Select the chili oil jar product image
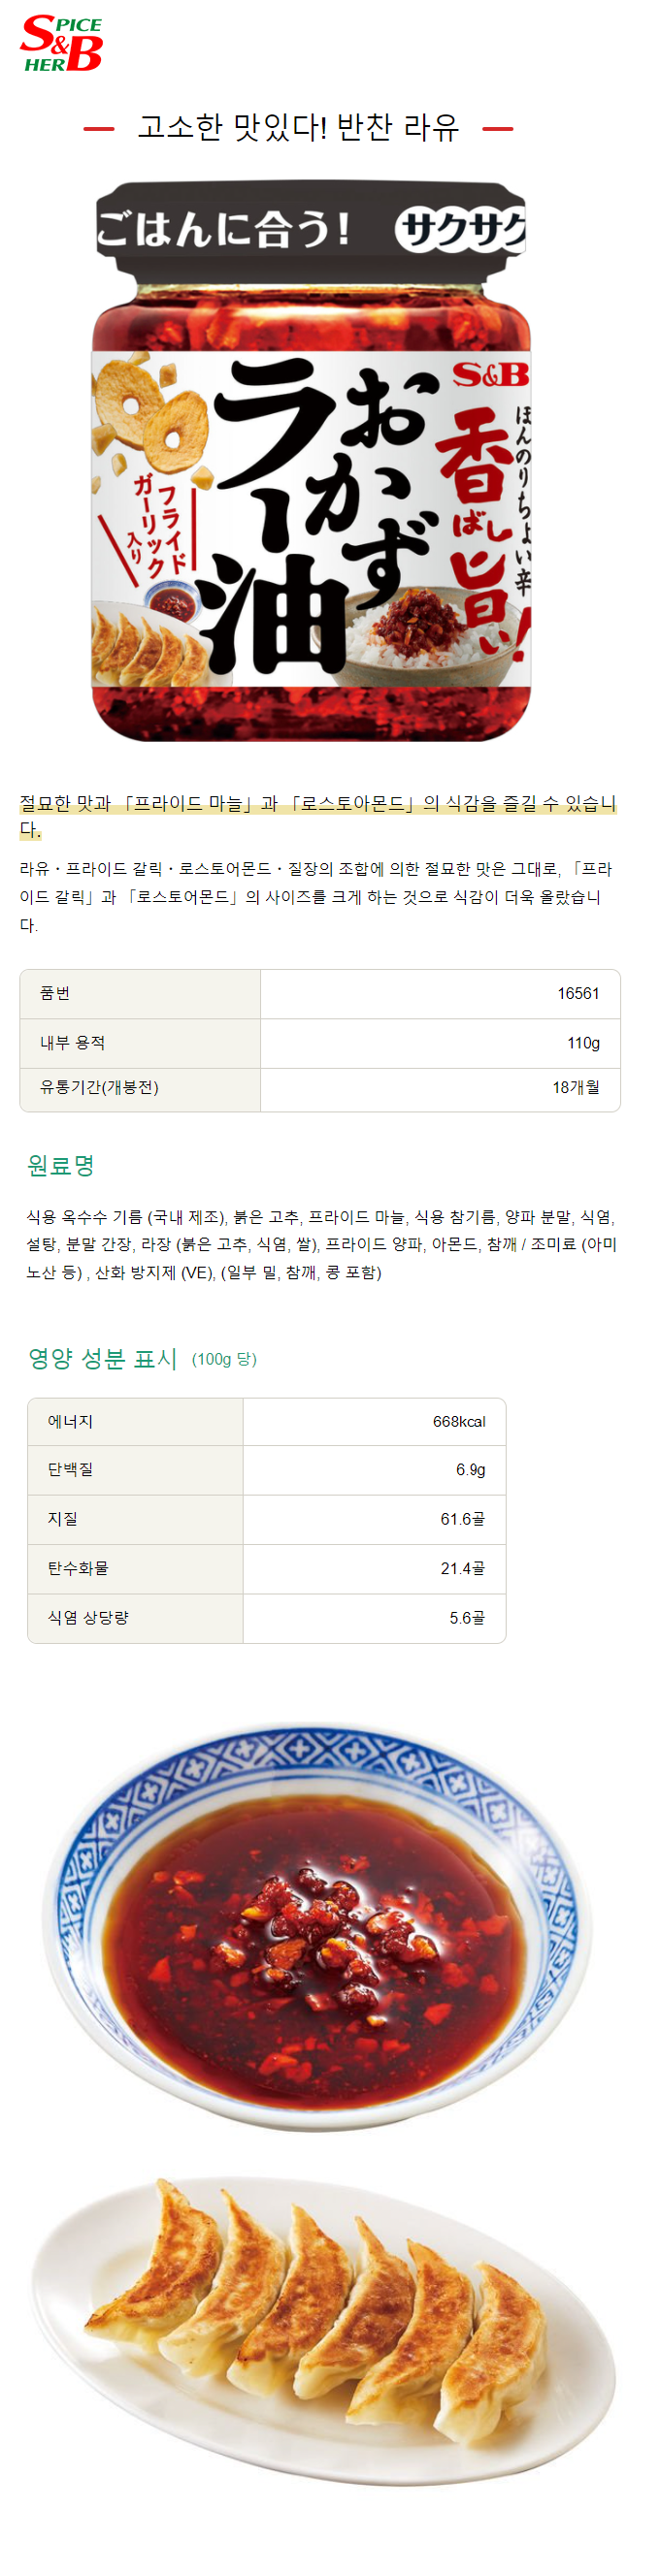 311,461
